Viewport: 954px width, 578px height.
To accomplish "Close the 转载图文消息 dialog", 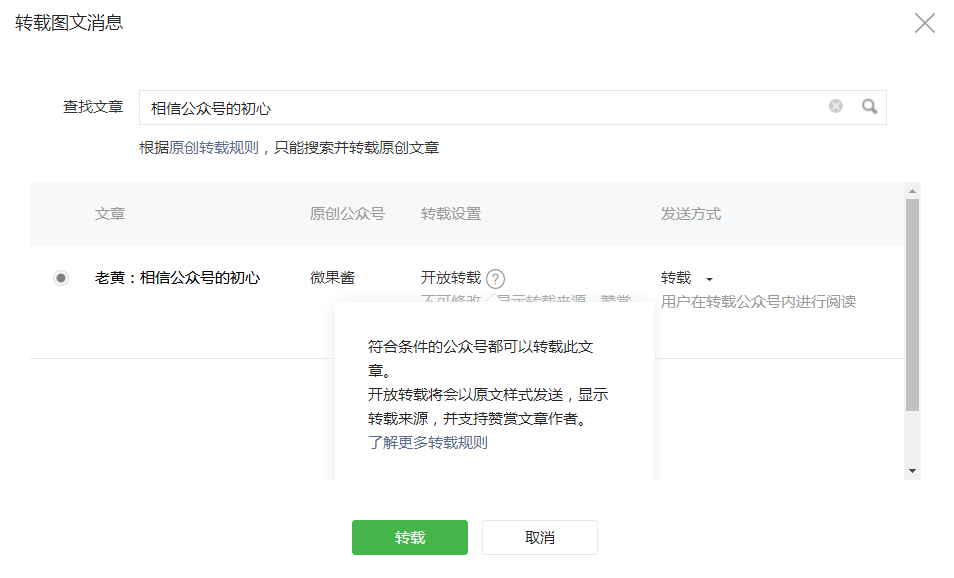I will tap(924, 23).
